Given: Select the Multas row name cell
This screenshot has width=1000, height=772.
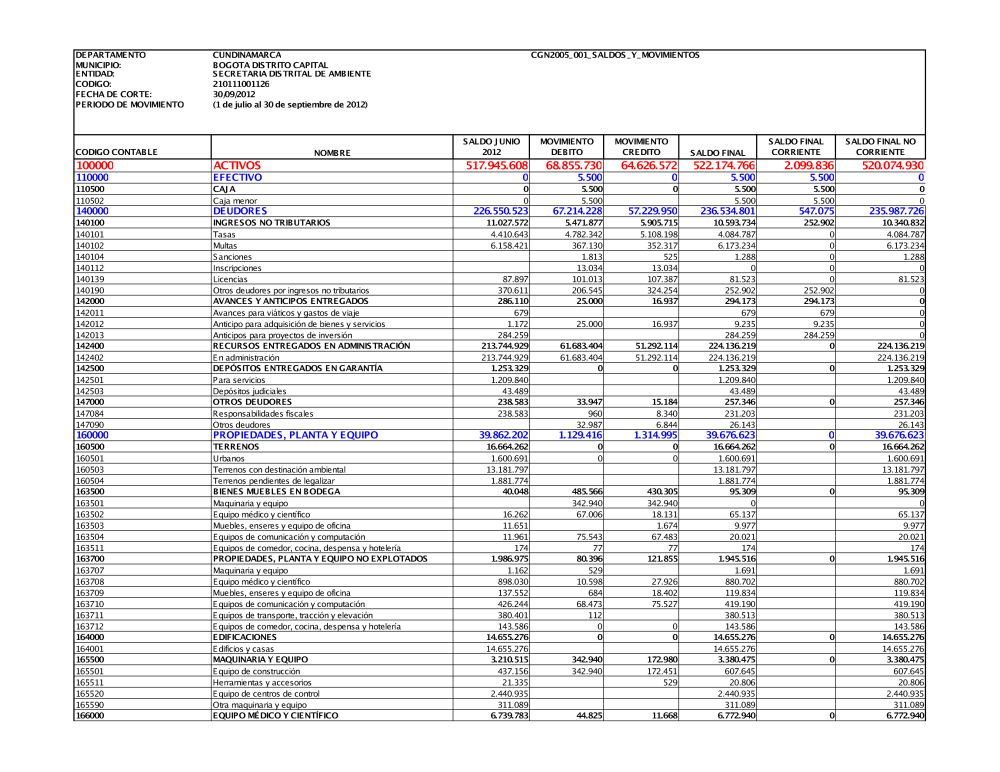Looking at the screenshot, I should [226, 245].
